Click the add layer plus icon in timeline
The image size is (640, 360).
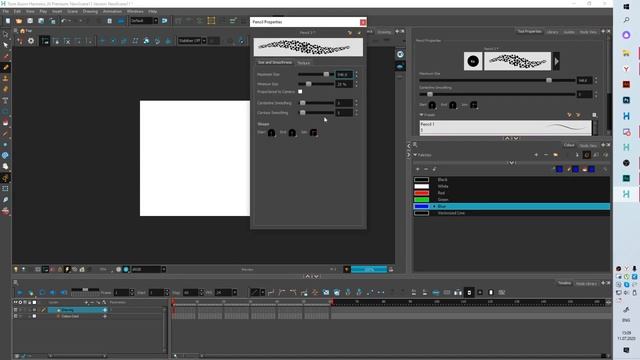click(86, 302)
